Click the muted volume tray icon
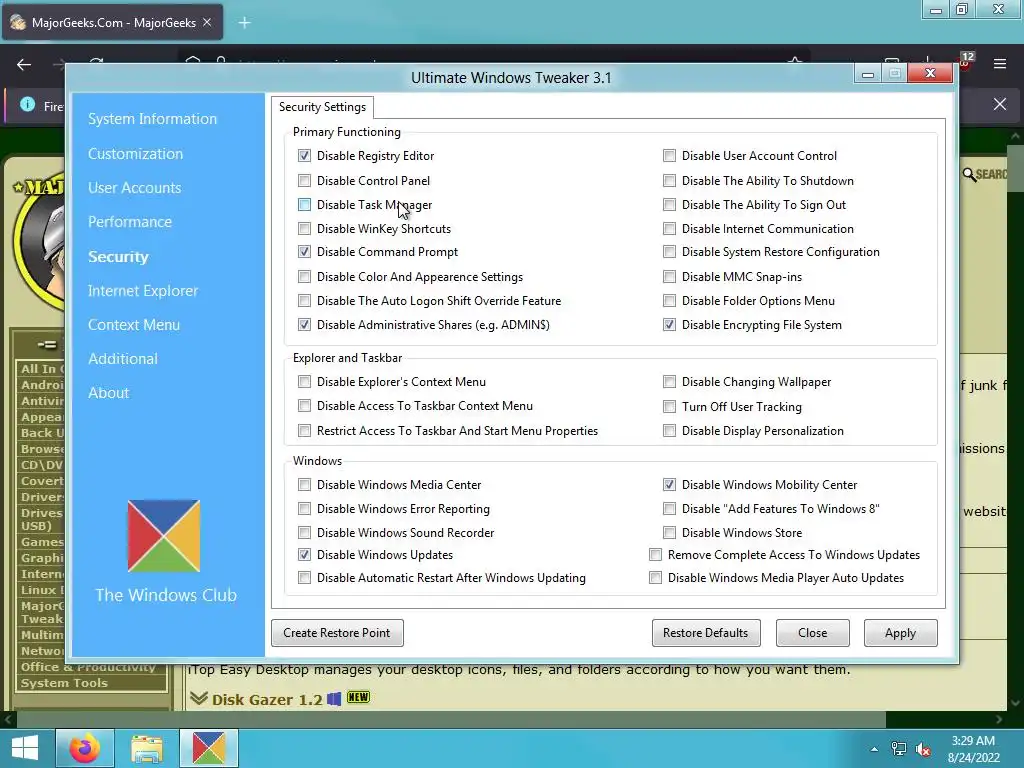The width and height of the screenshot is (1024, 768). click(x=923, y=749)
